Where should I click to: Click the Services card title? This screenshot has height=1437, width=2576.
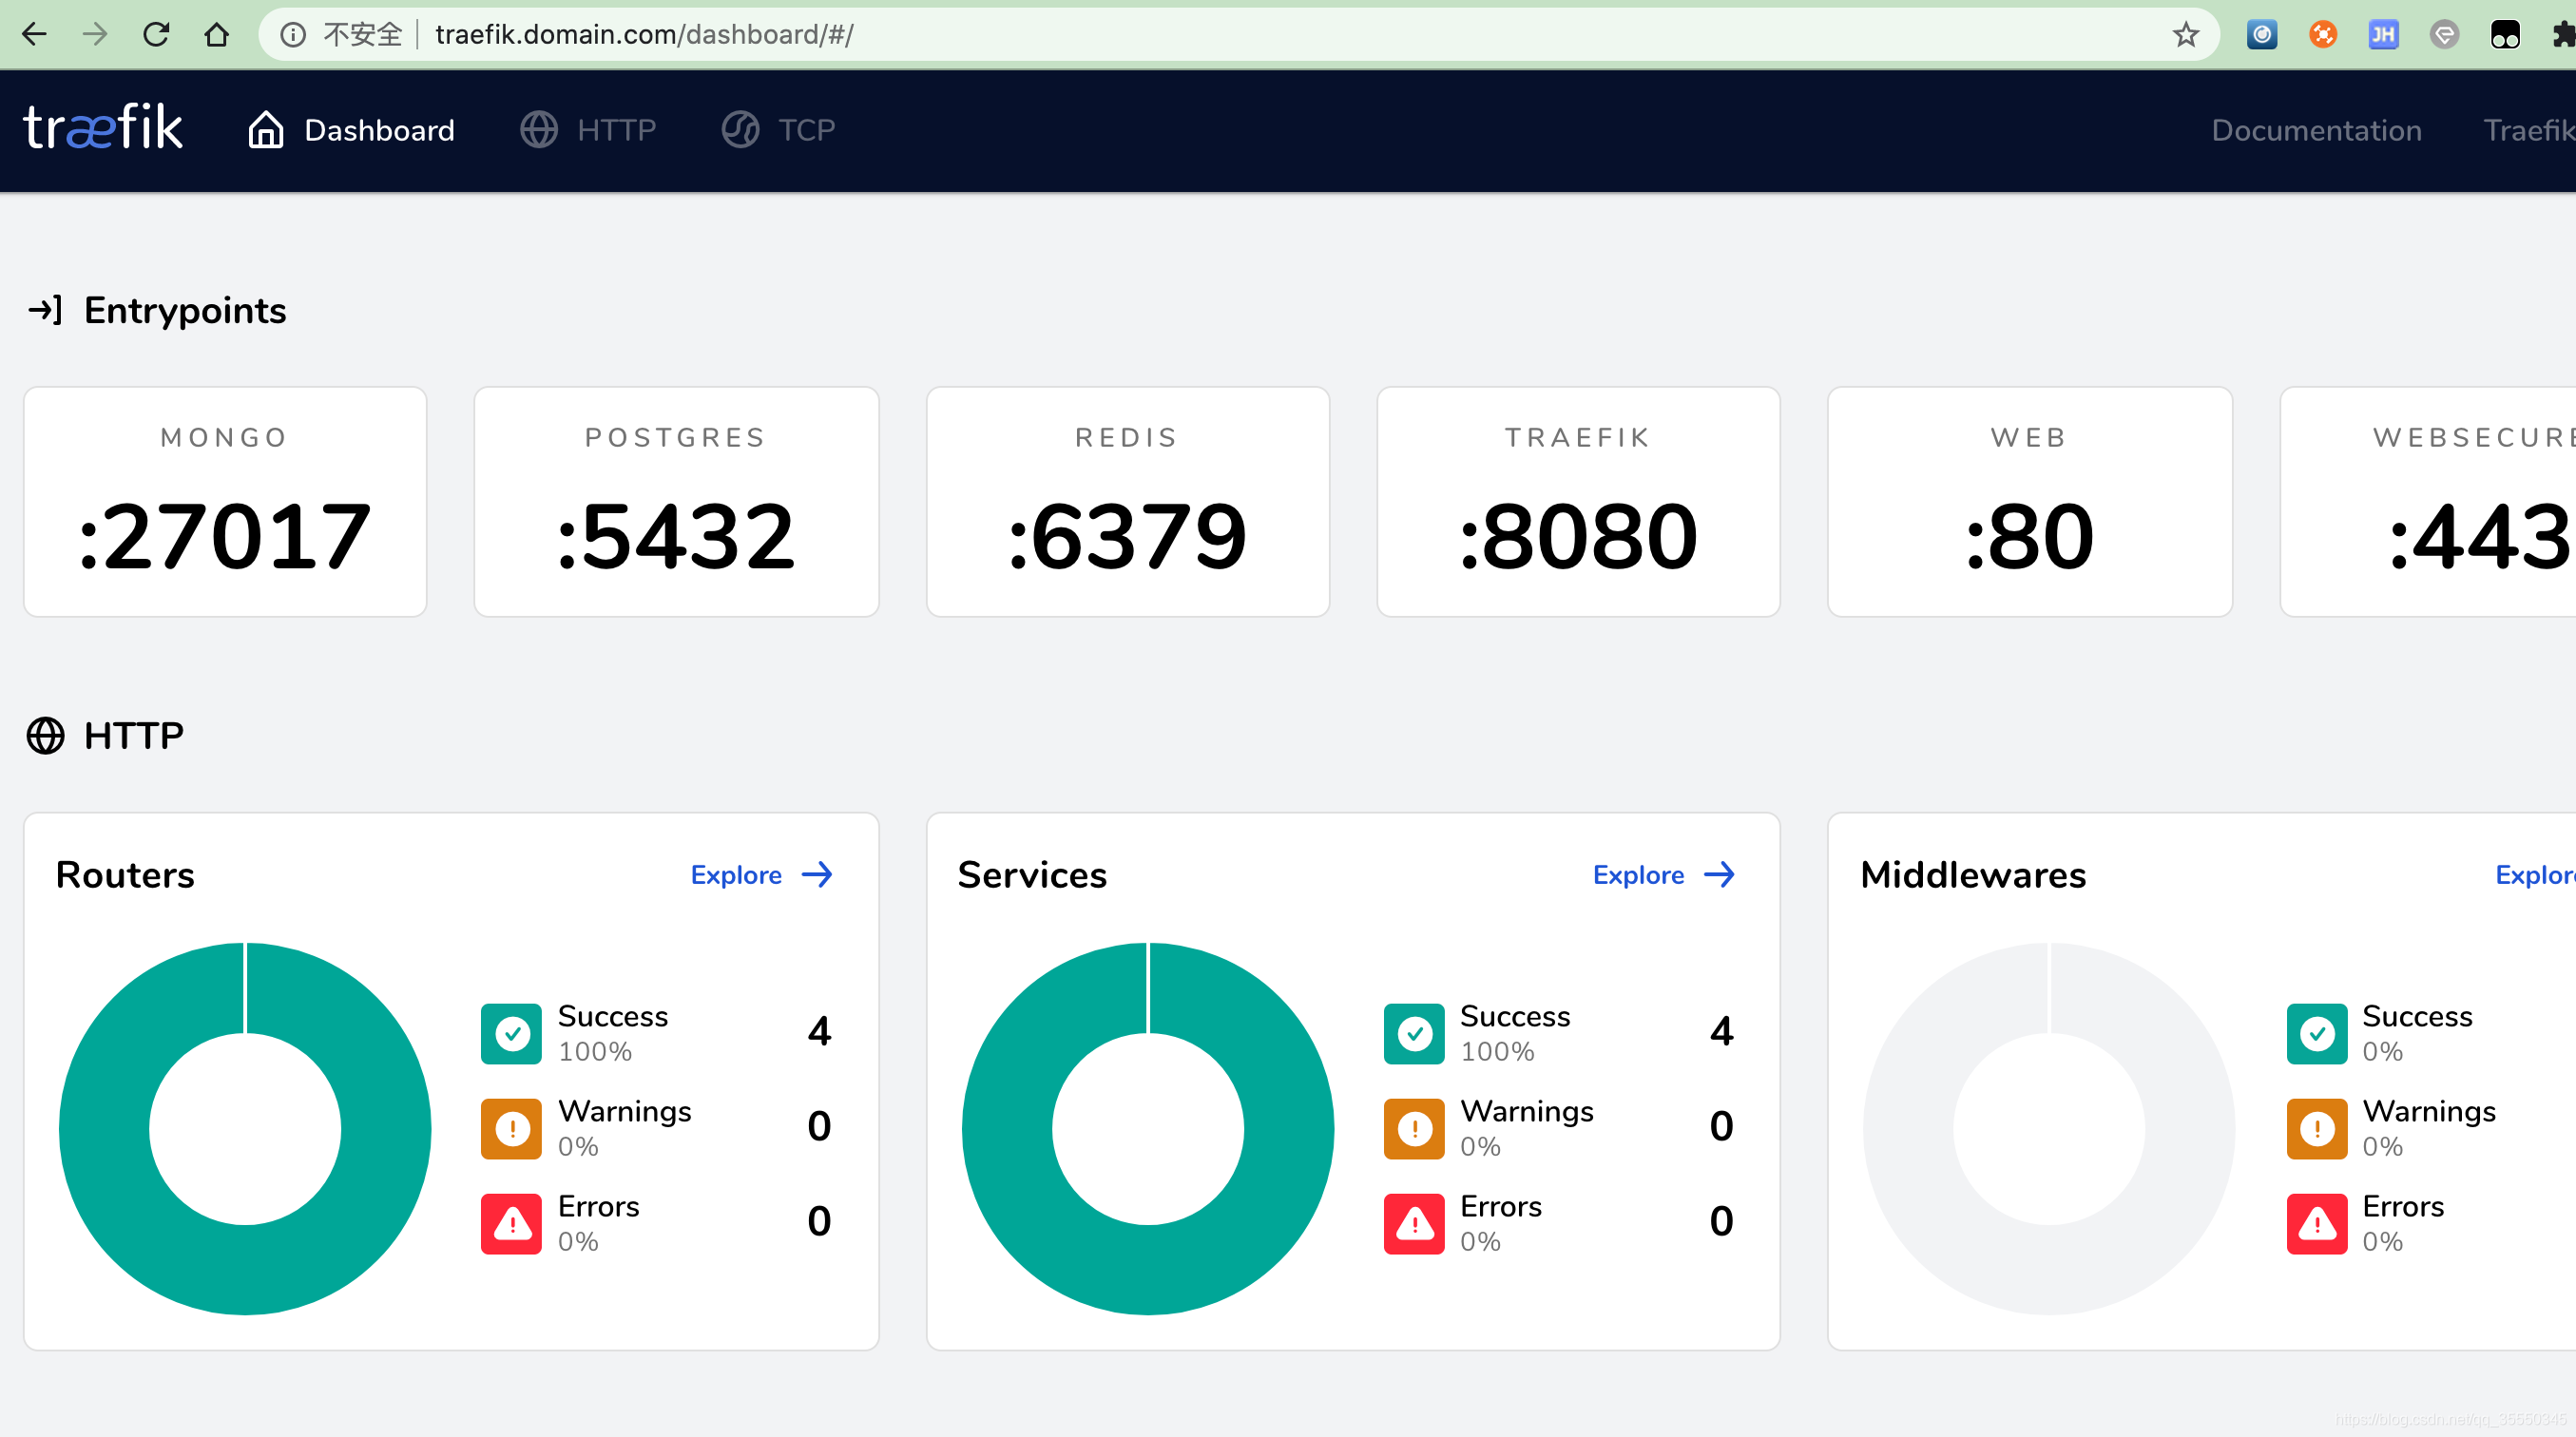pos(1032,875)
